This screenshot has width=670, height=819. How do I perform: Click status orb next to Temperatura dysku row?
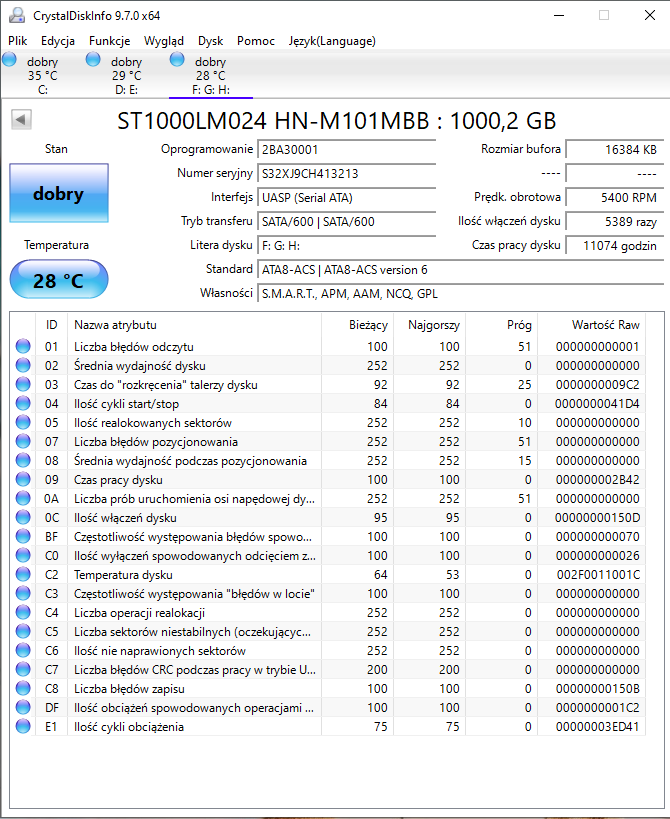[x=22, y=575]
